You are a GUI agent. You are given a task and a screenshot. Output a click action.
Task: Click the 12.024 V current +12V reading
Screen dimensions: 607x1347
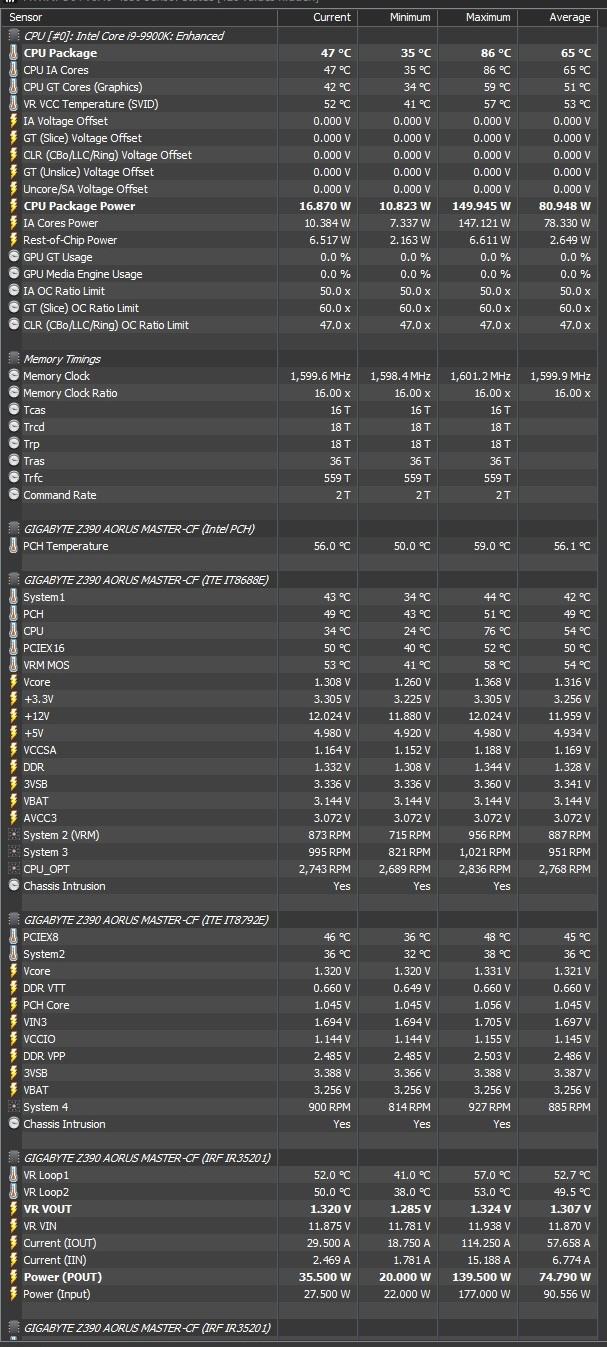(x=328, y=716)
